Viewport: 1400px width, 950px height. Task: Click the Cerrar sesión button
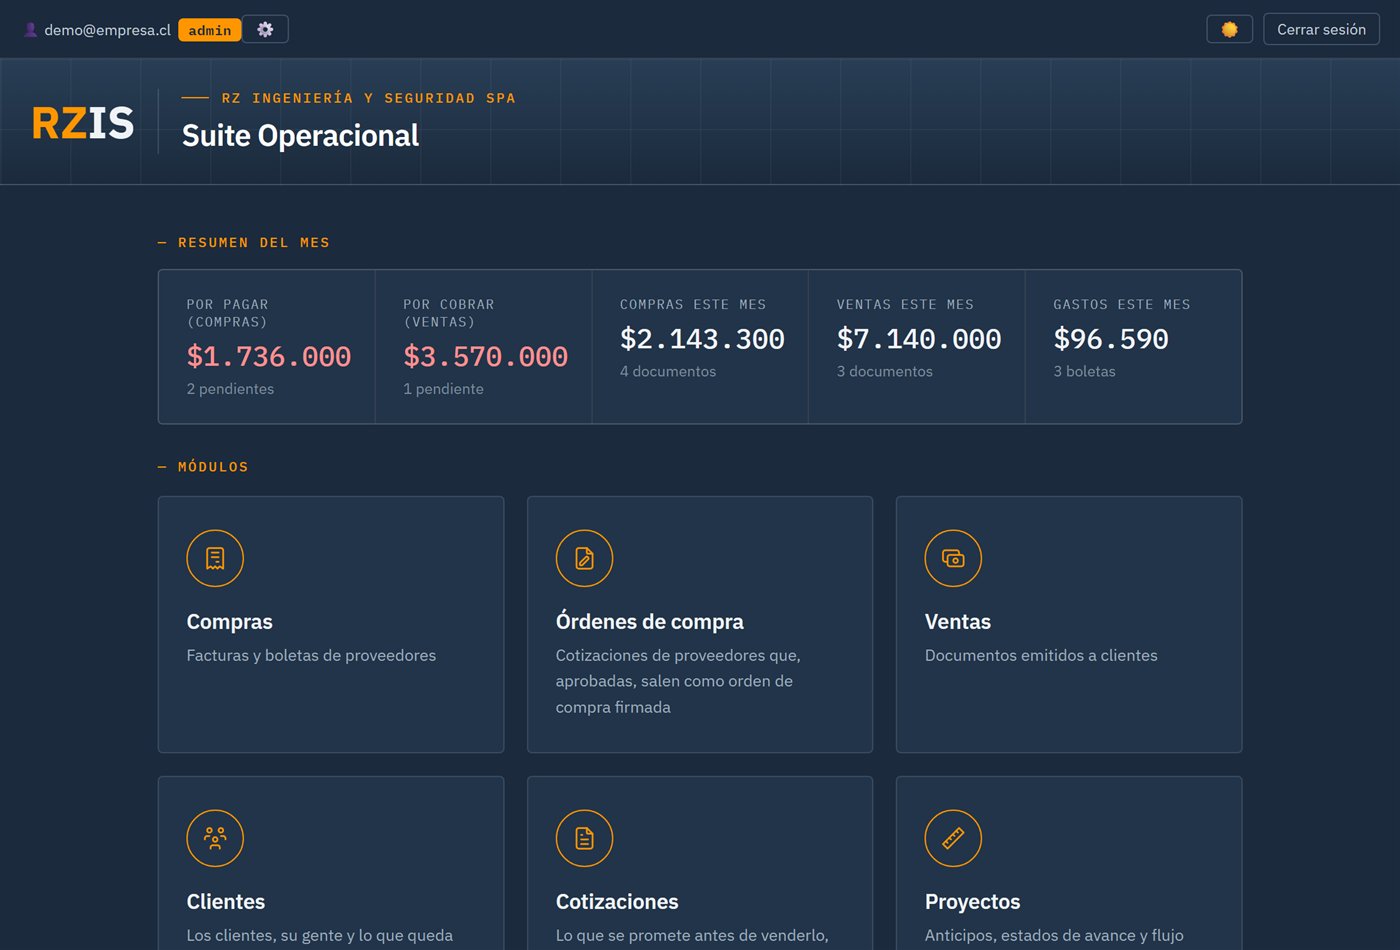[x=1321, y=30]
